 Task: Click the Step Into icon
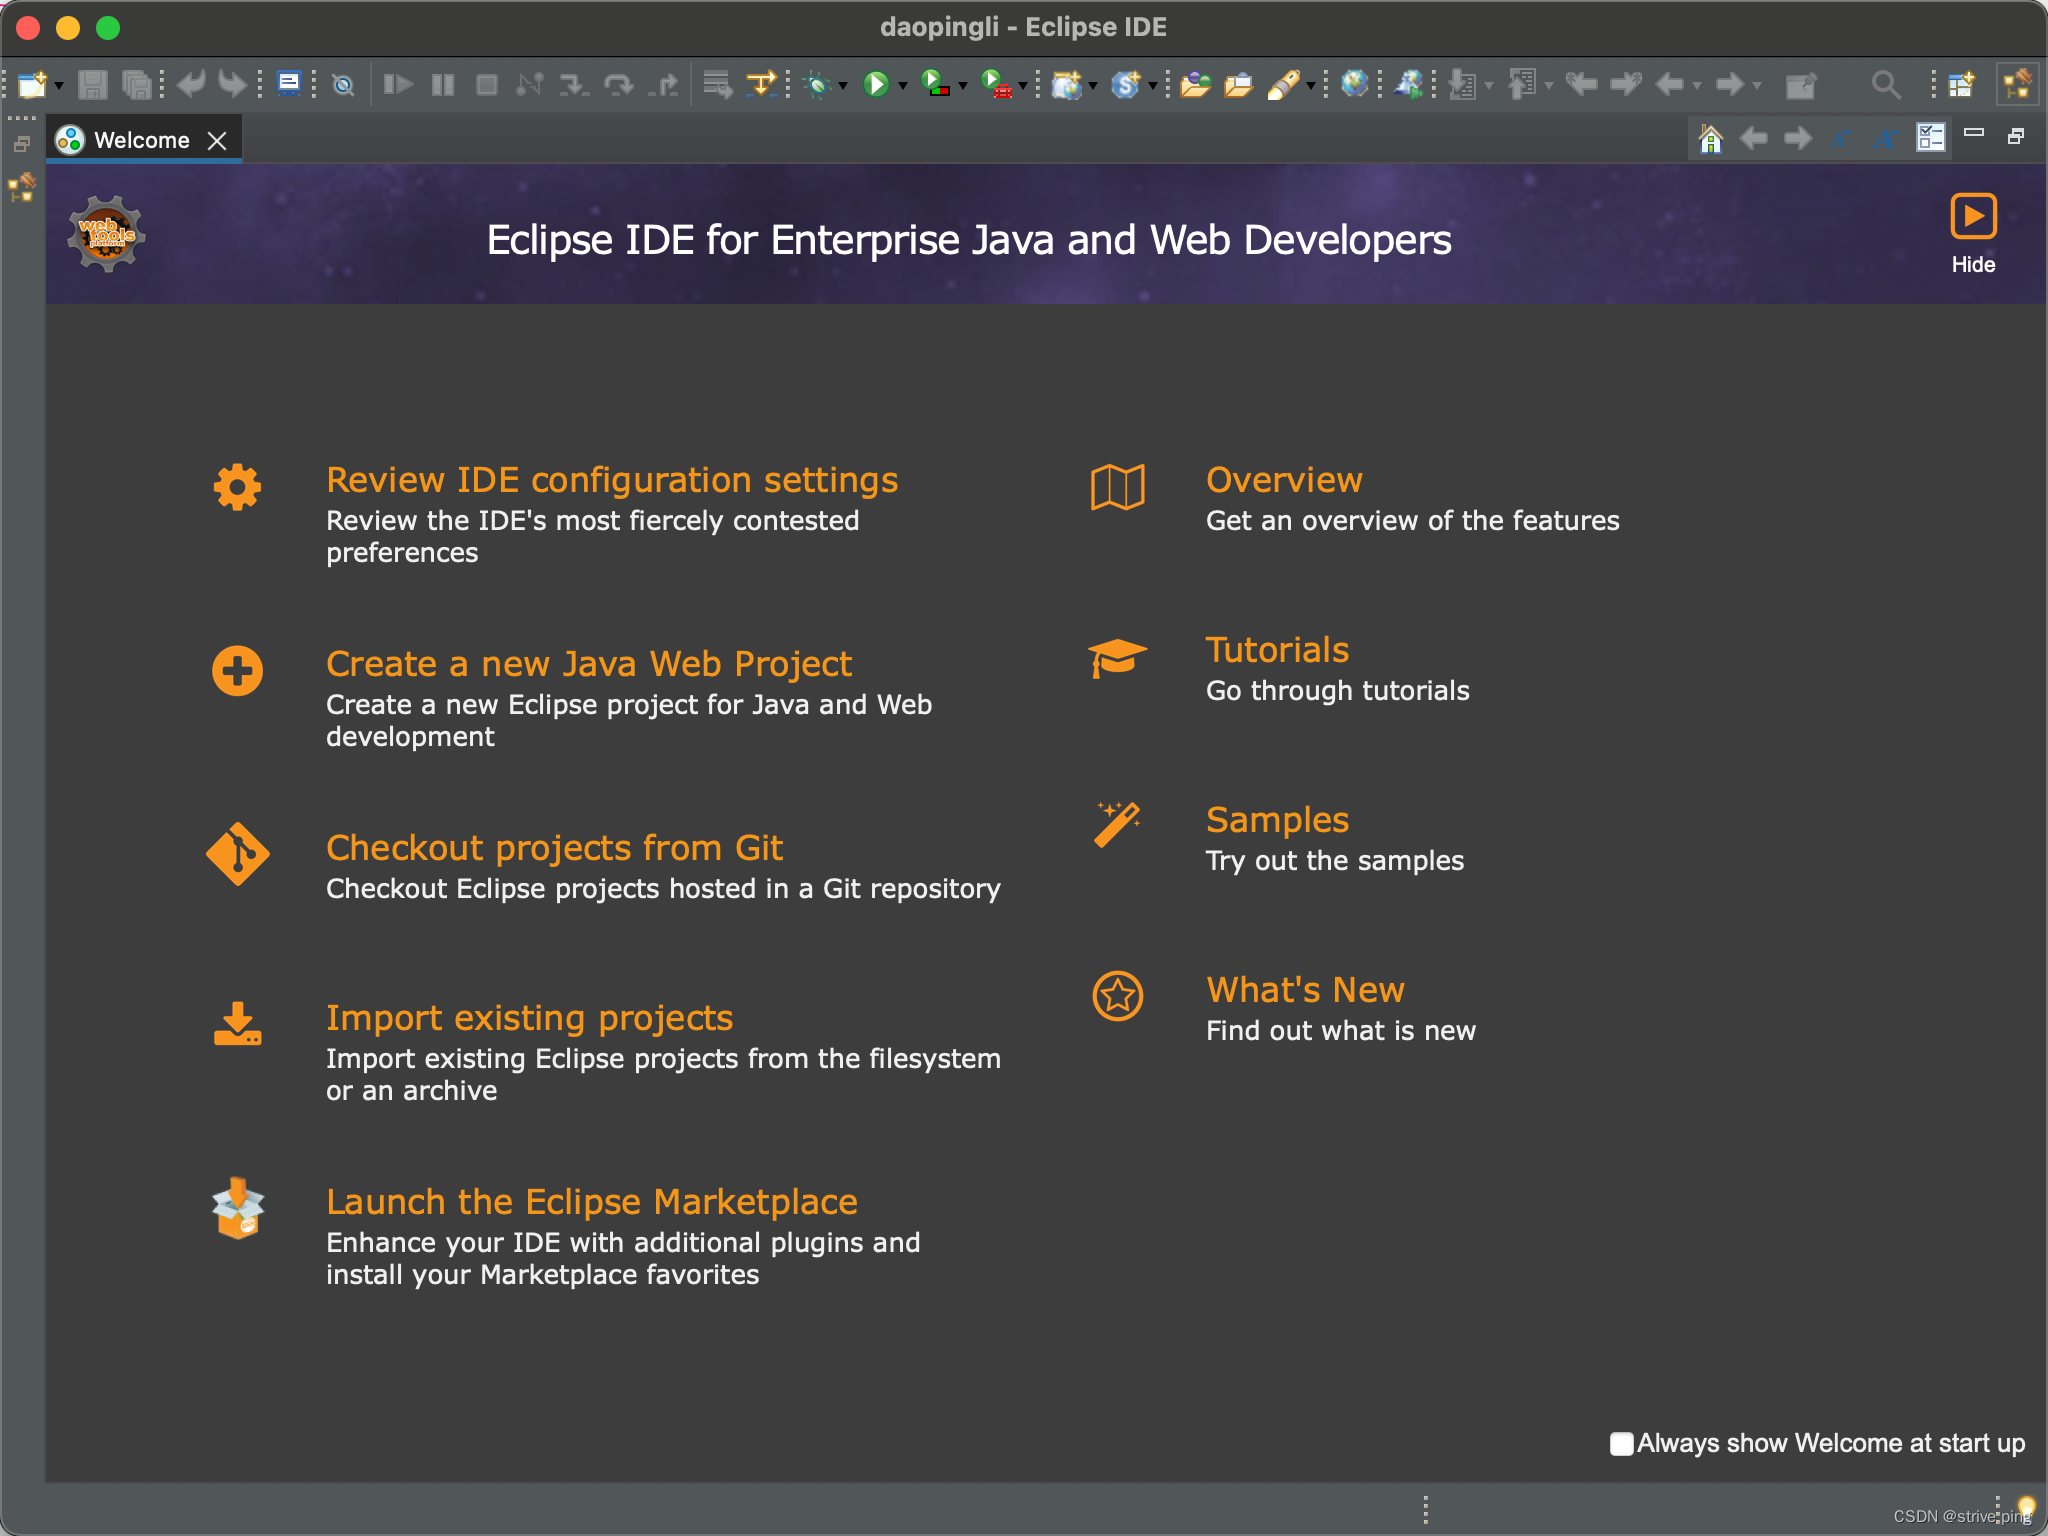coord(574,85)
